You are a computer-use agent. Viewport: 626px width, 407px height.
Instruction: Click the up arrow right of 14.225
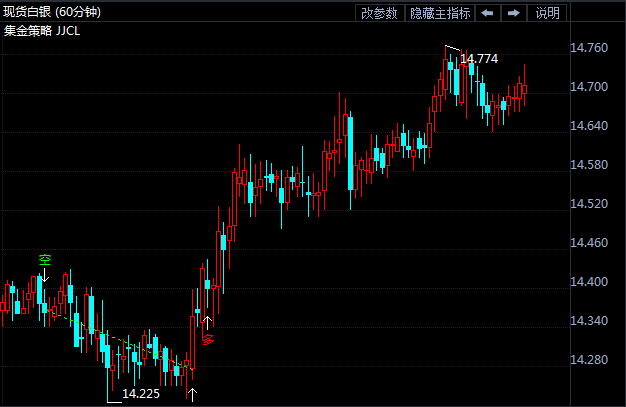point(192,395)
